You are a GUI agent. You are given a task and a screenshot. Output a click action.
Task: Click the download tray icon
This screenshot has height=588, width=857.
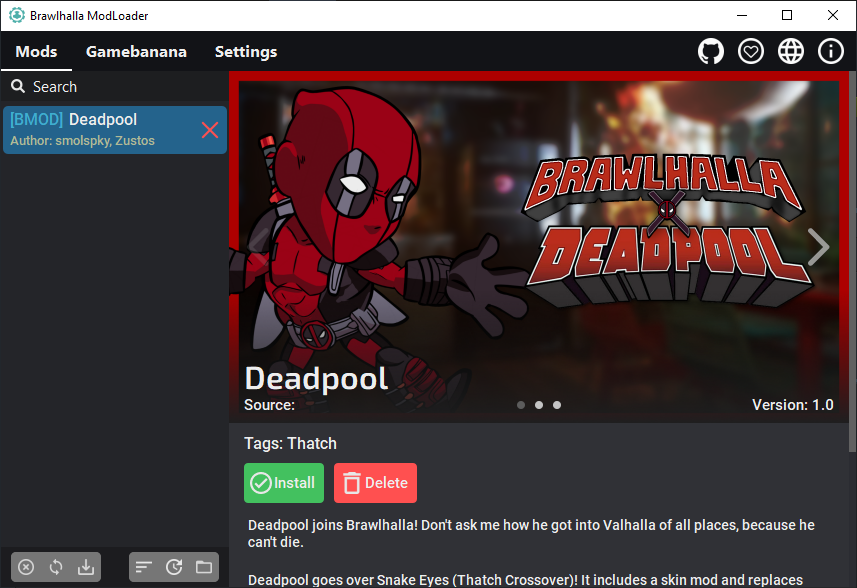click(x=86, y=567)
